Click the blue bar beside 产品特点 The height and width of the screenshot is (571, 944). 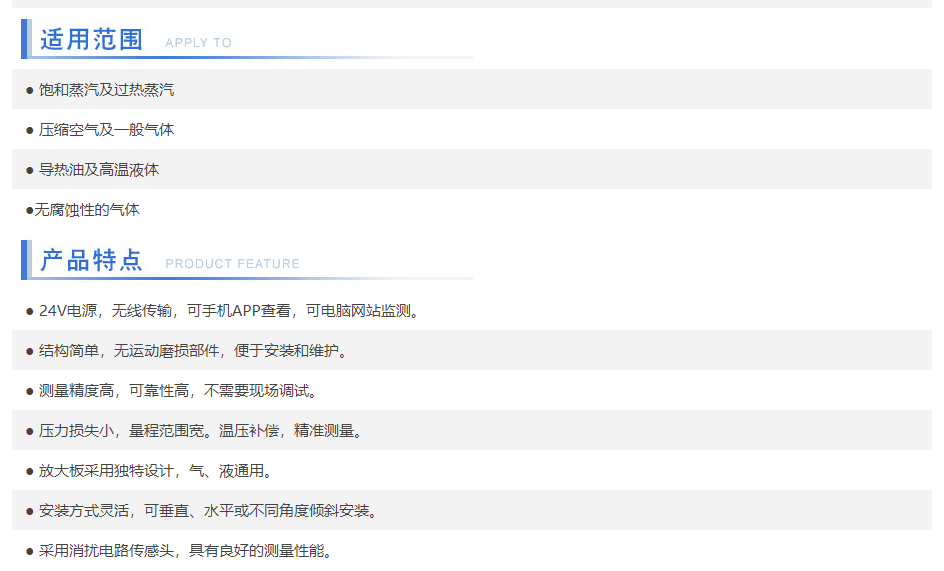tap(25, 260)
